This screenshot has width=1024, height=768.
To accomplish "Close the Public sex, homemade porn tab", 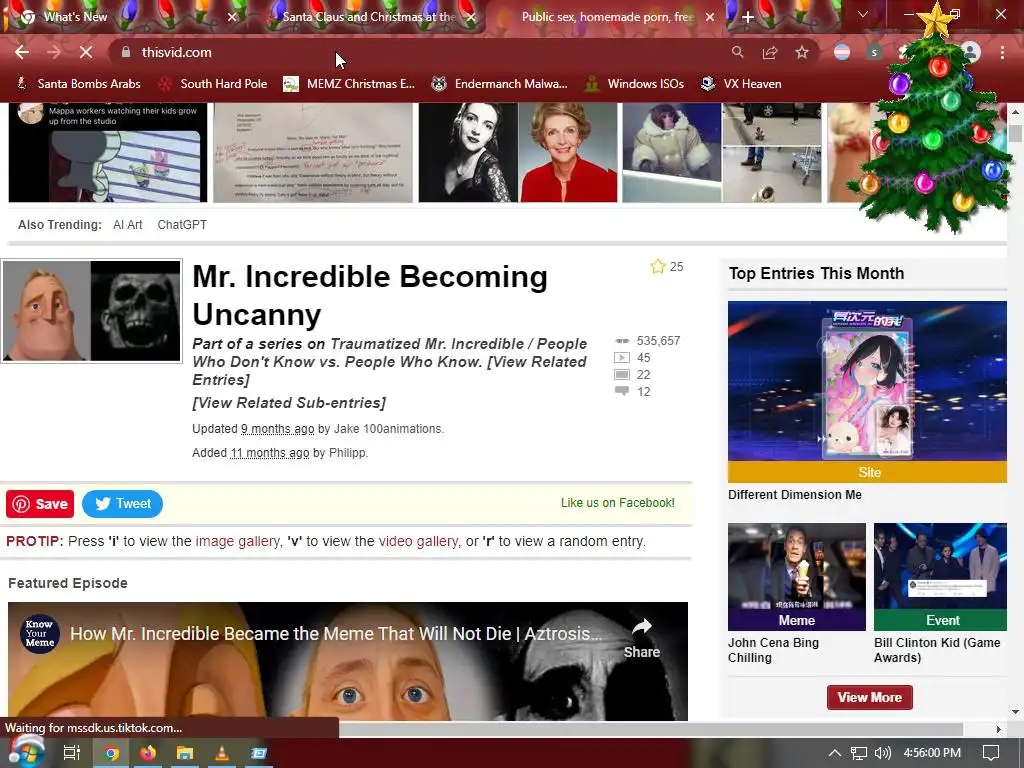I will [710, 17].
